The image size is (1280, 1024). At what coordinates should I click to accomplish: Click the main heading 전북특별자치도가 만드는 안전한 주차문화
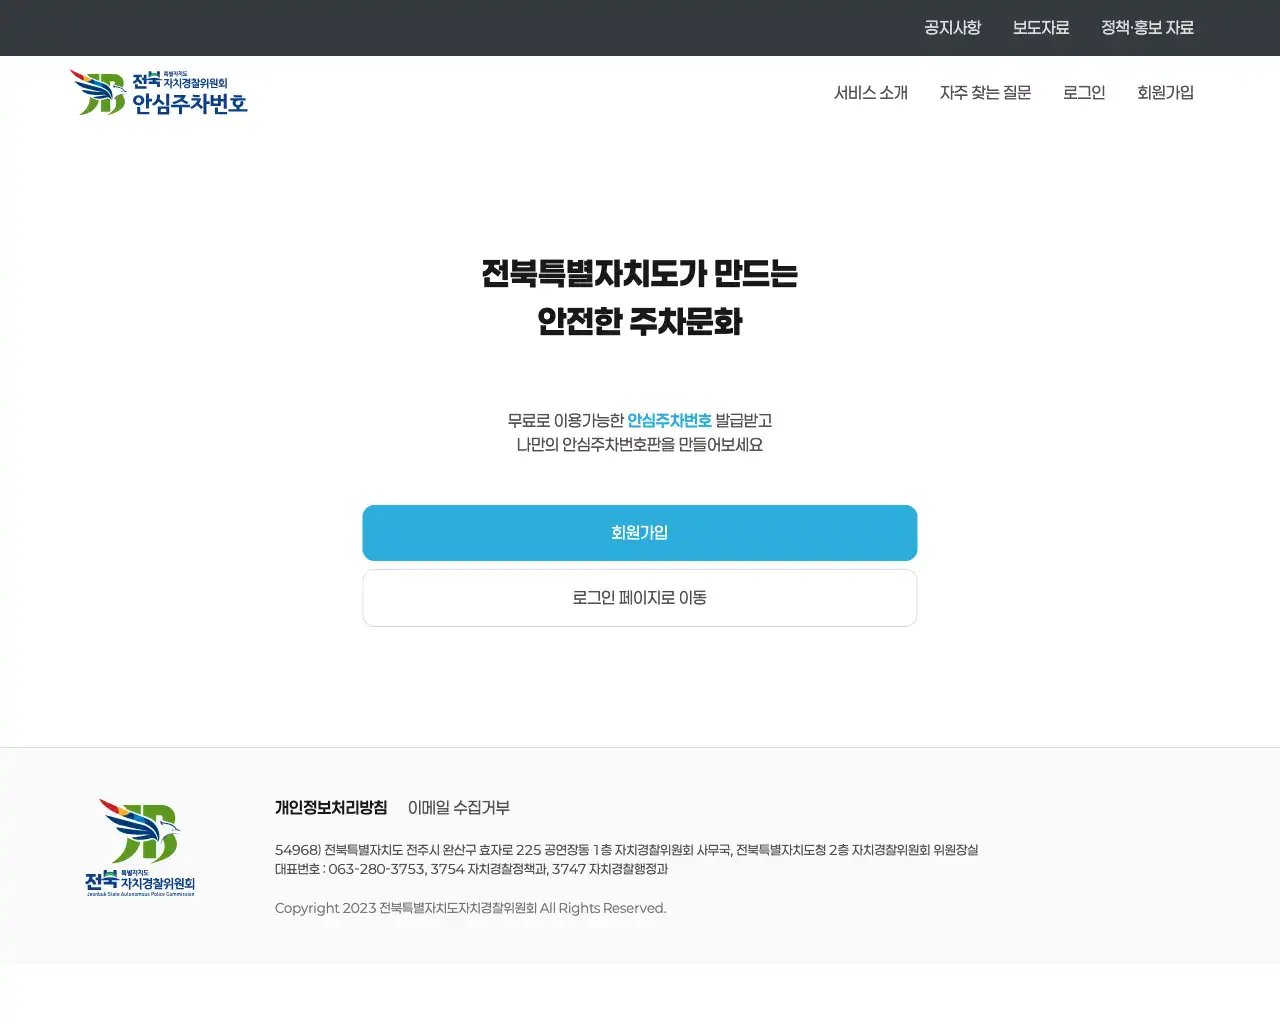coord(639,298)
